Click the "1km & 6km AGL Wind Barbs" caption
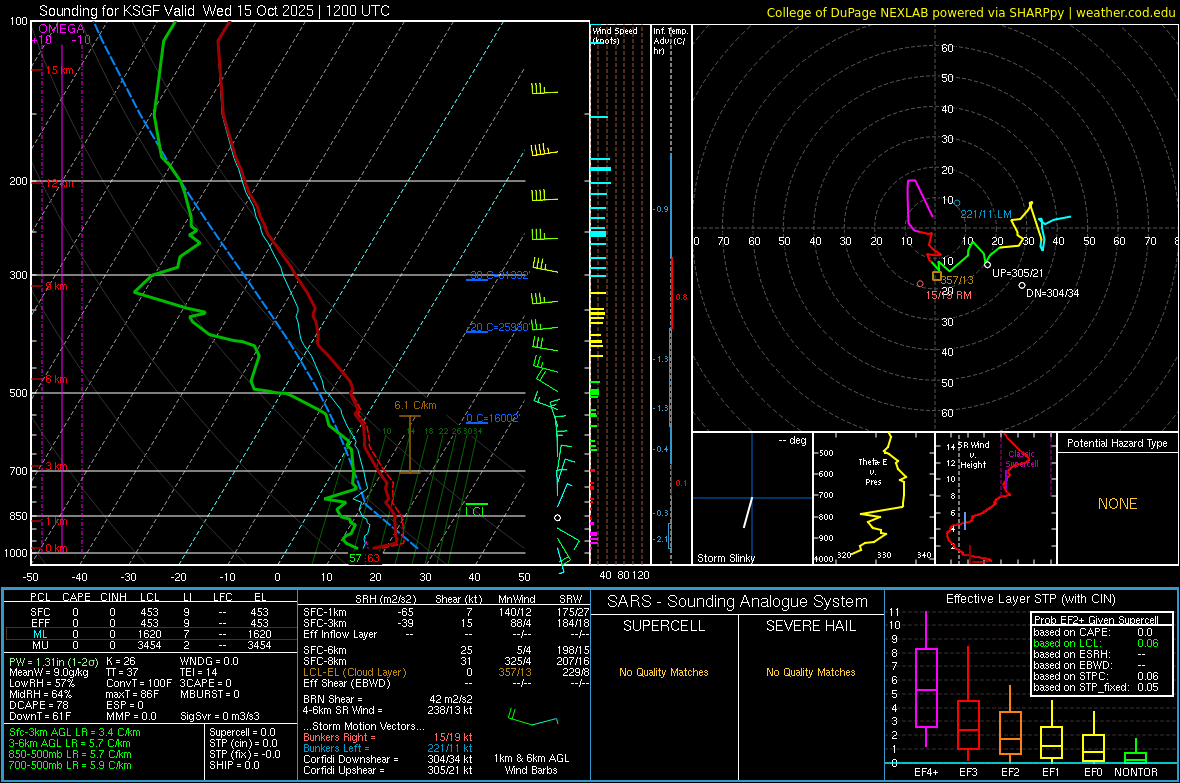Screen dimensions: 1180x783 click(x=531, y=764)
